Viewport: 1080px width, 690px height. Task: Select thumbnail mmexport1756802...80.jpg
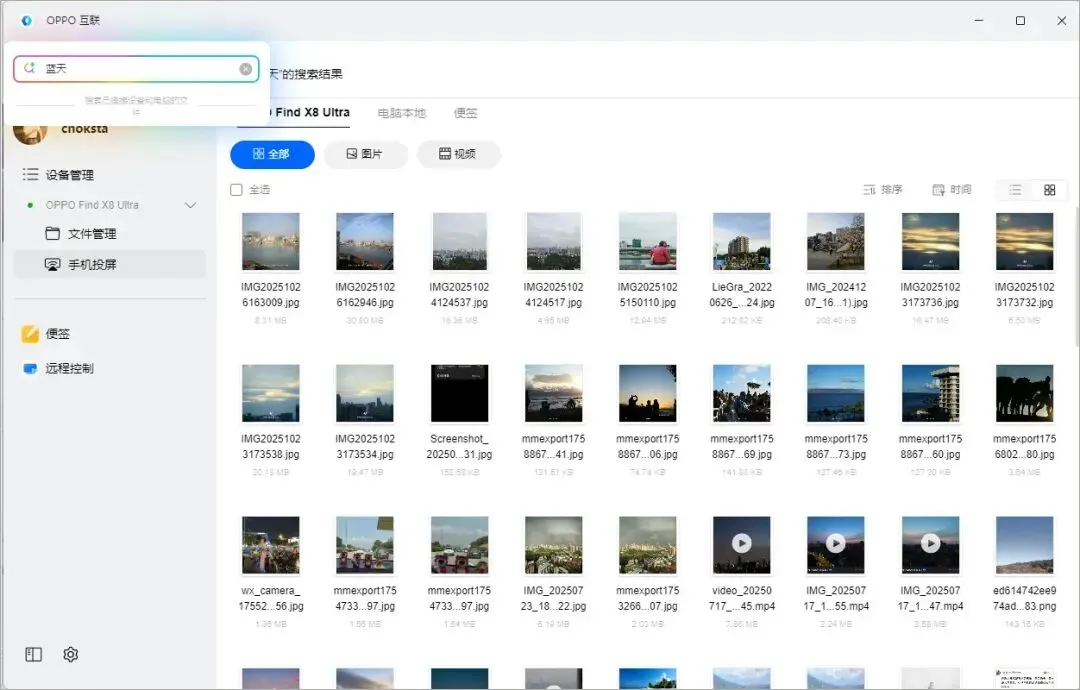point(1025,393)
